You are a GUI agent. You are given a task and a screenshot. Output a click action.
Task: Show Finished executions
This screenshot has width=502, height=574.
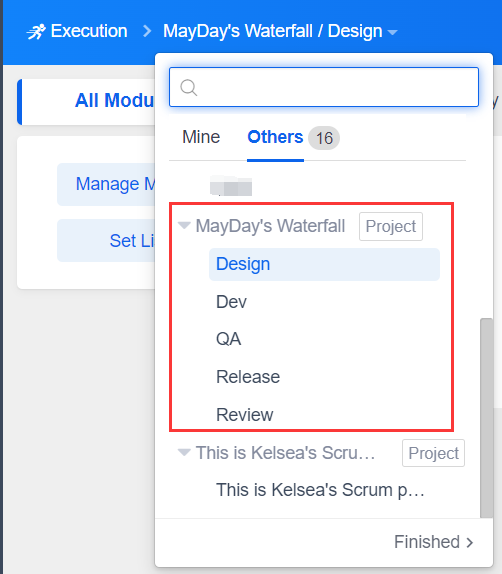(x=427, y=542)
